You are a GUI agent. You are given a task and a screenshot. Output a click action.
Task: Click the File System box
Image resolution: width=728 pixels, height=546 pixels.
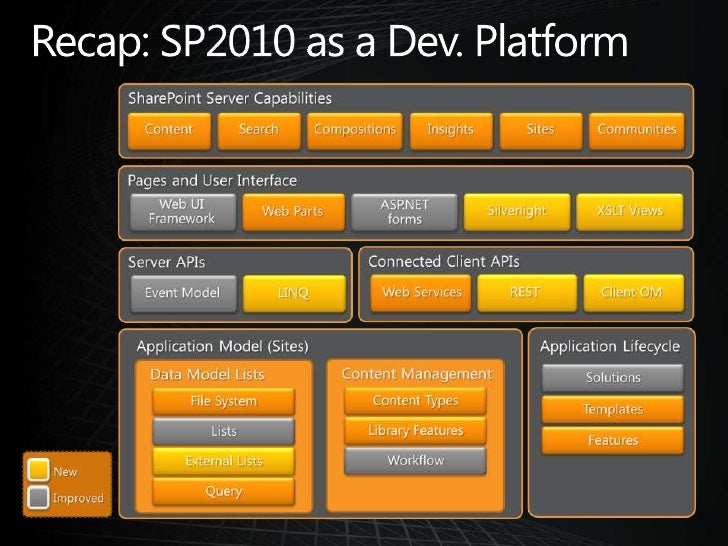223,402
